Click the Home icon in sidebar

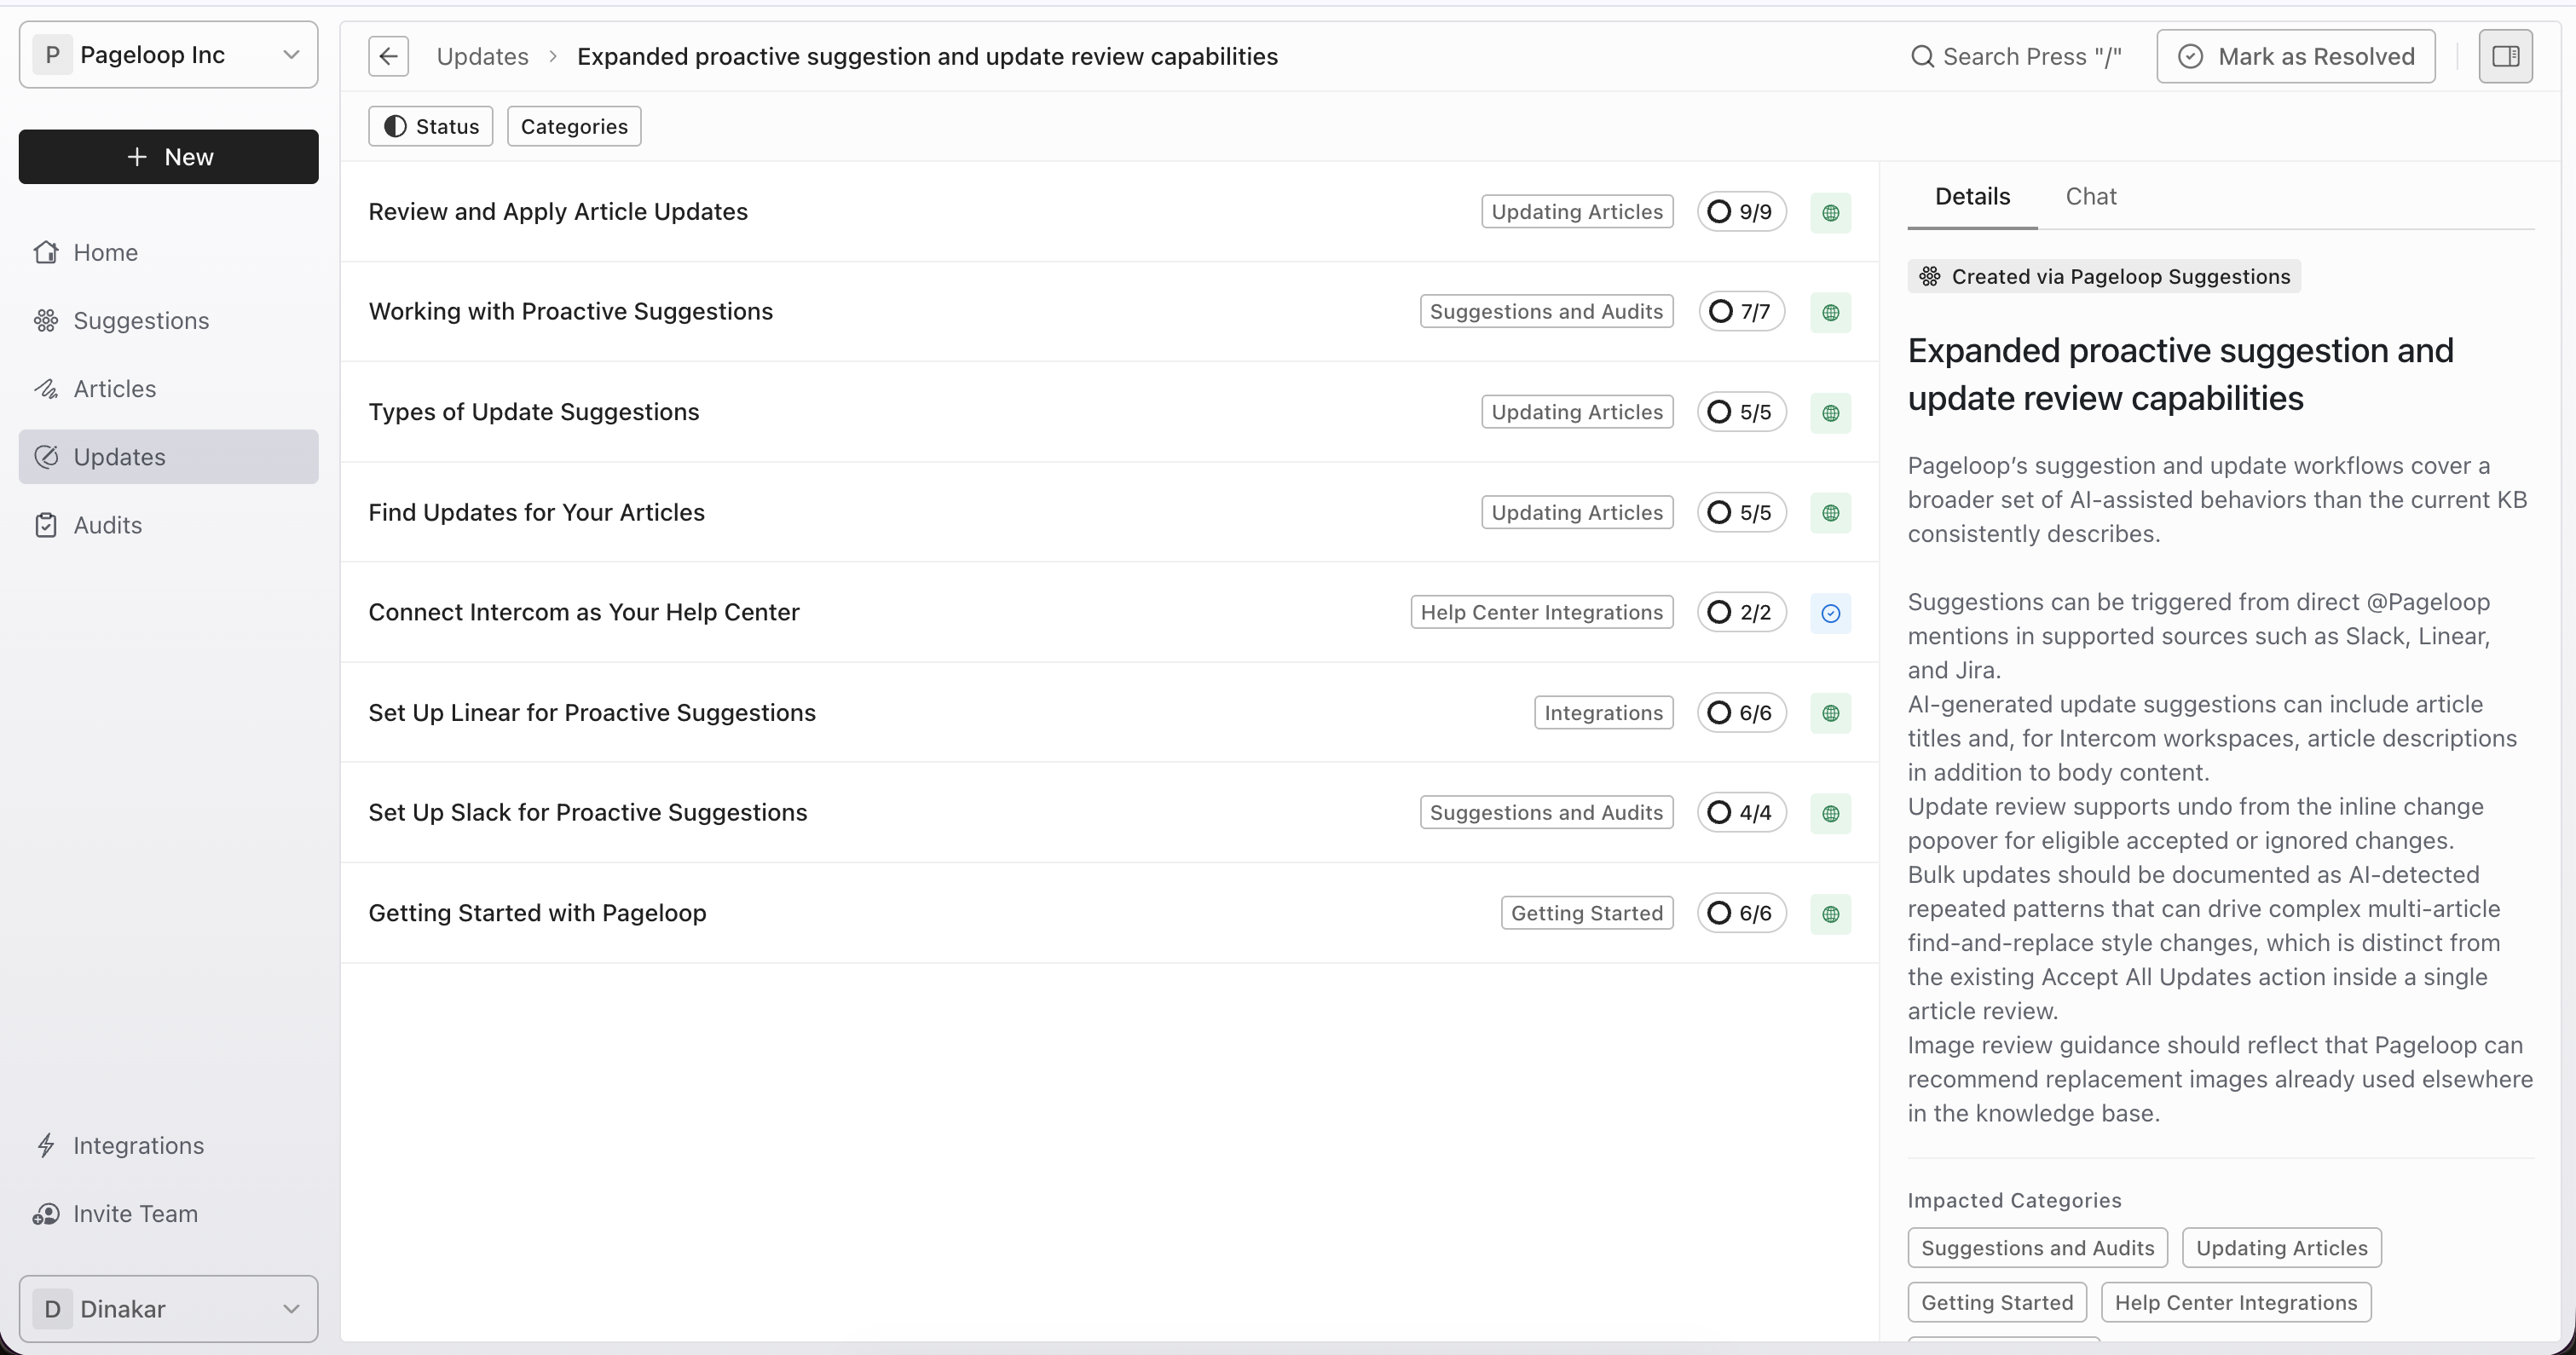click(x=46, y=252)
